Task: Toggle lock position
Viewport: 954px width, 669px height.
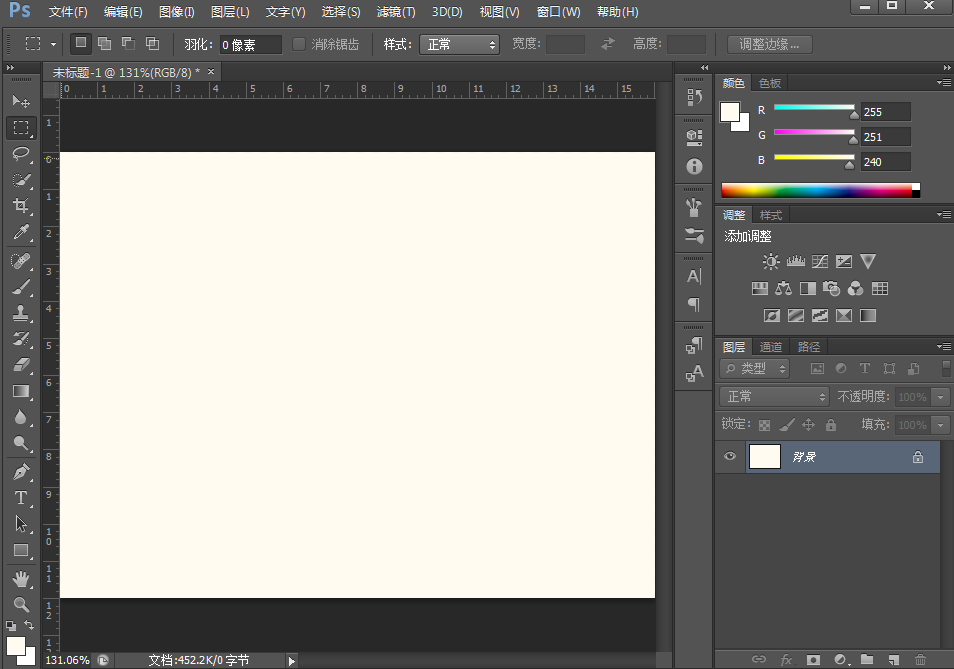Action: point(809,425)
